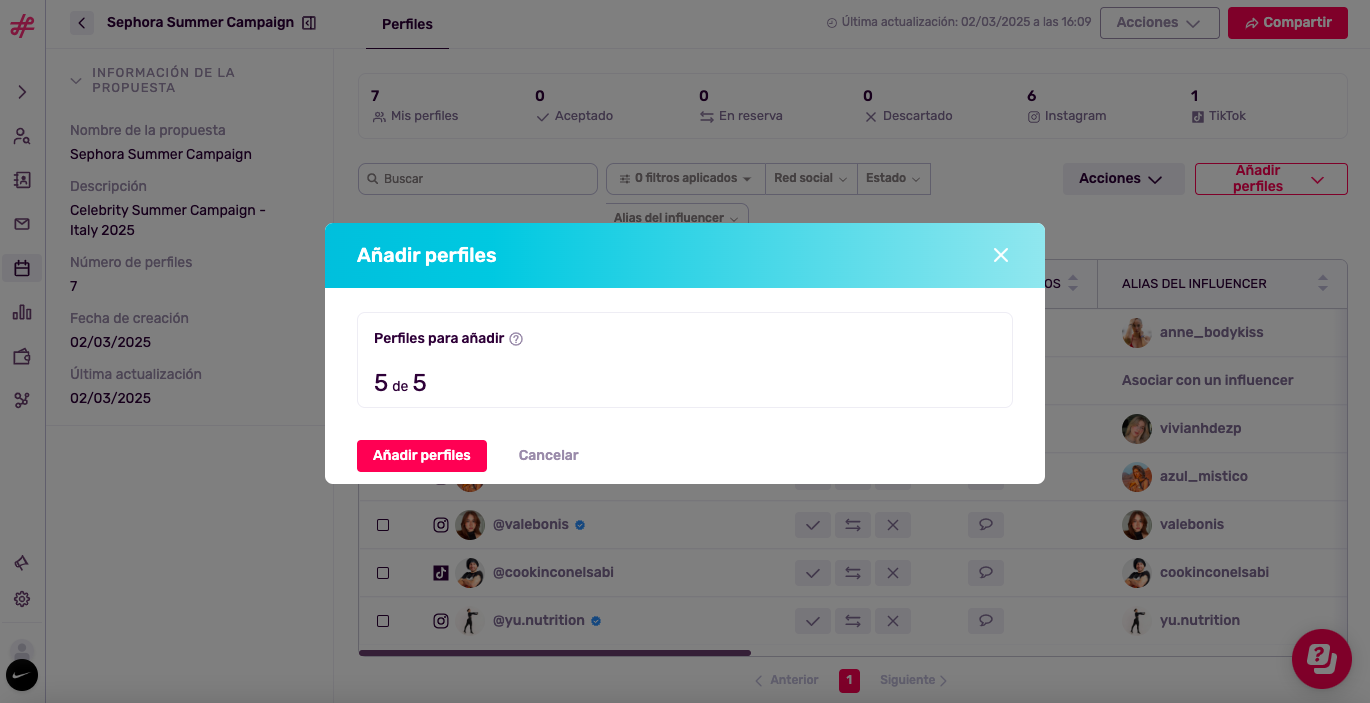Click Cancelar in the dialog
The height and width of the screenshot is (703, 1370).
coord(548,456)
